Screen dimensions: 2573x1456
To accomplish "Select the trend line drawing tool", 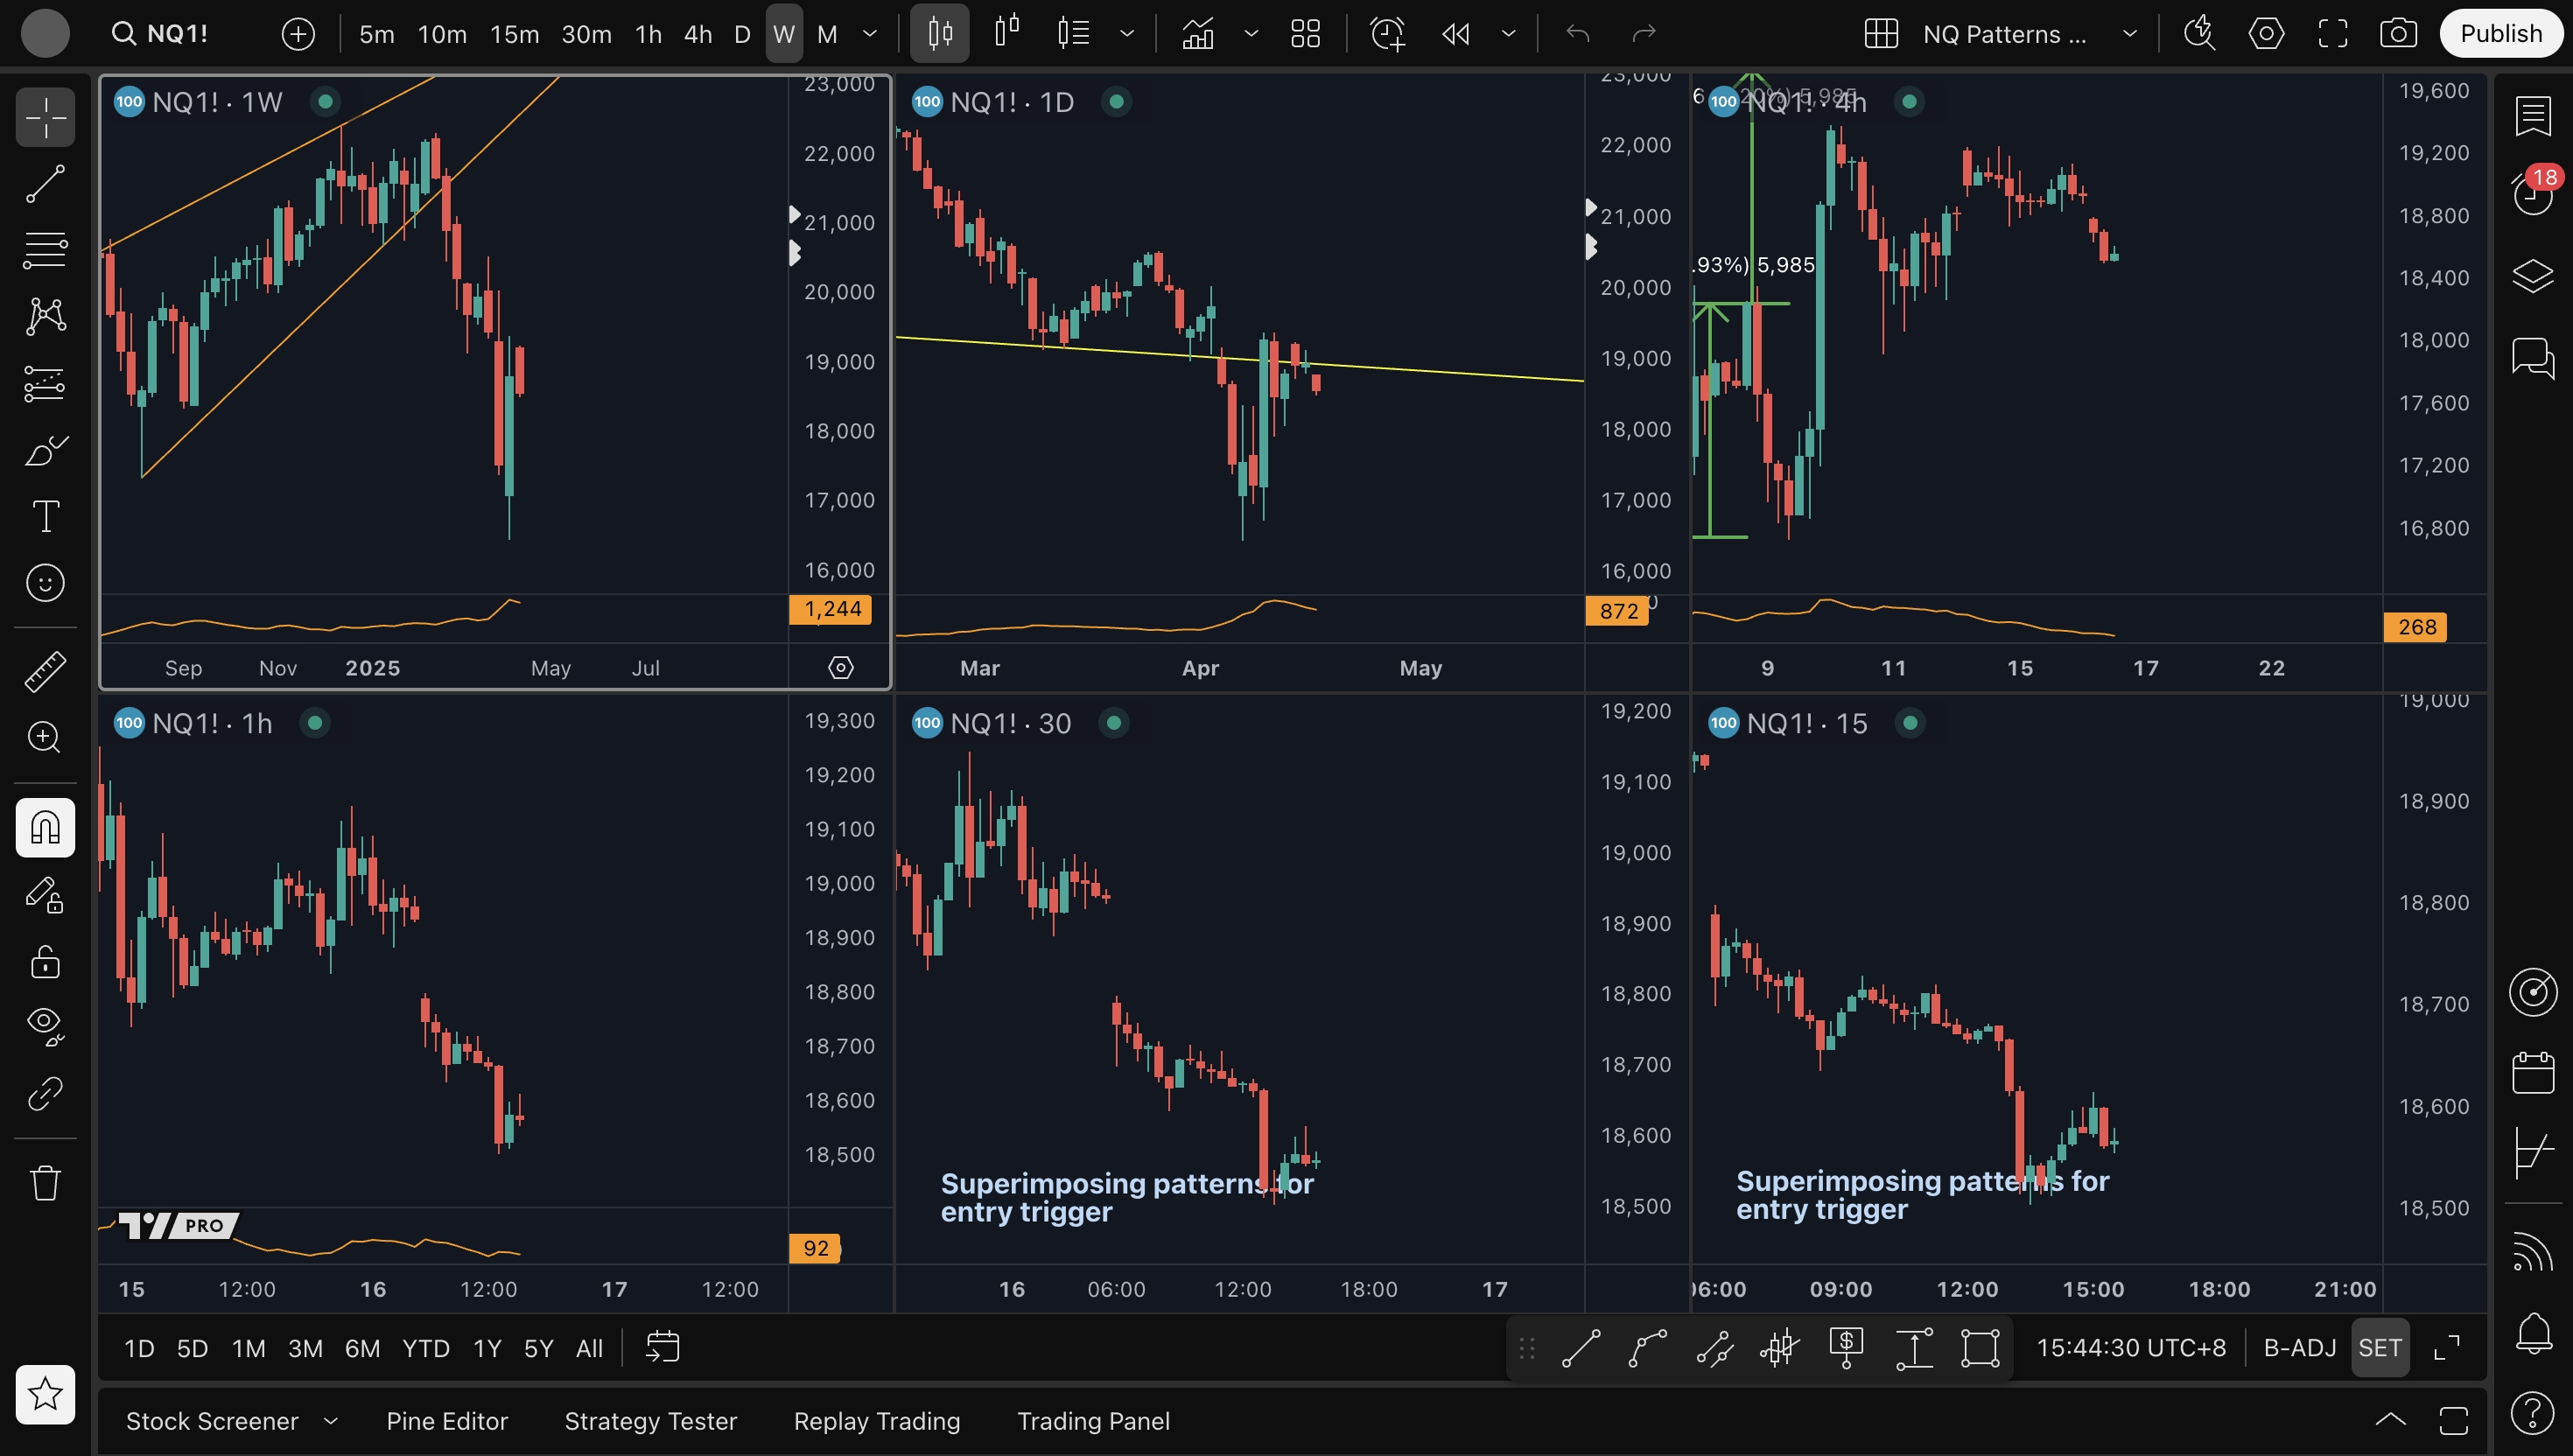I will pos(45,184).
